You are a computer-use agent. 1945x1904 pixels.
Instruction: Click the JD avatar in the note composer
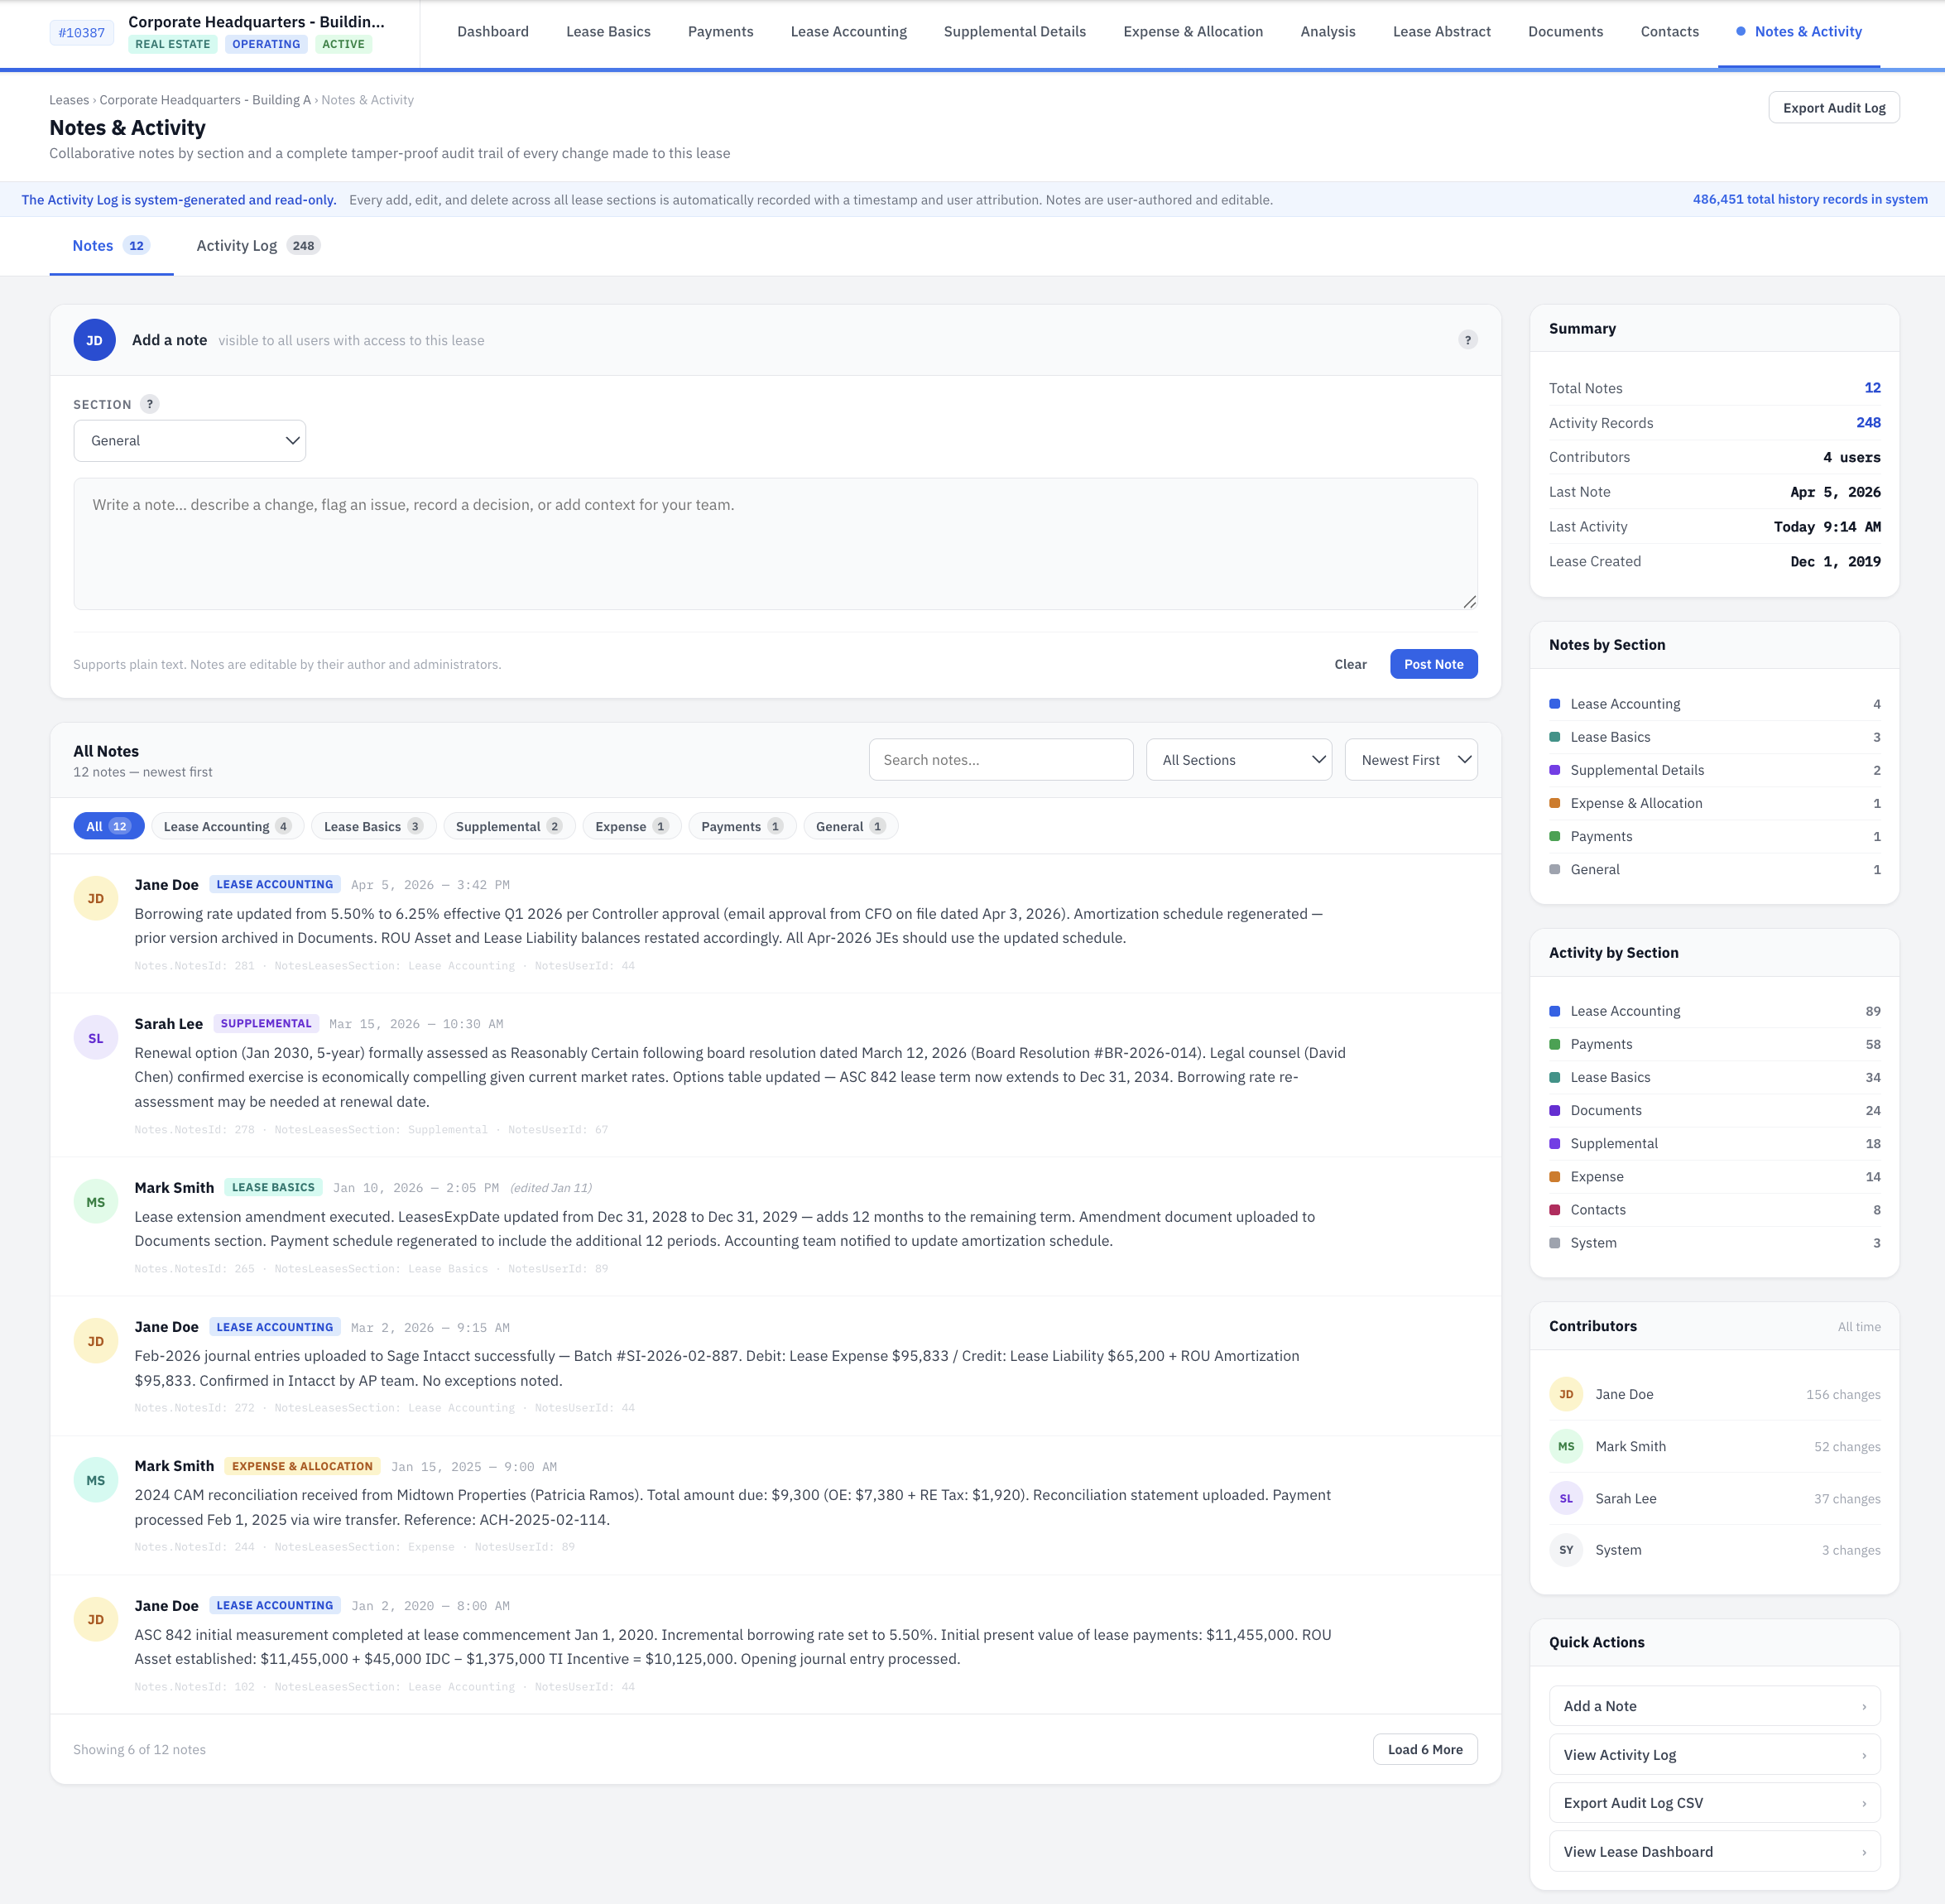[95, 340]
